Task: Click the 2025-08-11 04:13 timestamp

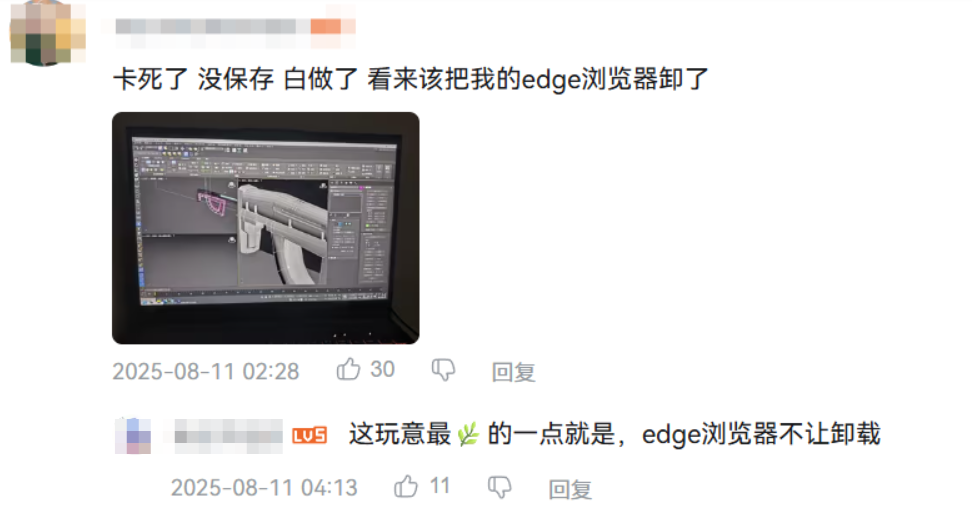Action: click(264, 488)
